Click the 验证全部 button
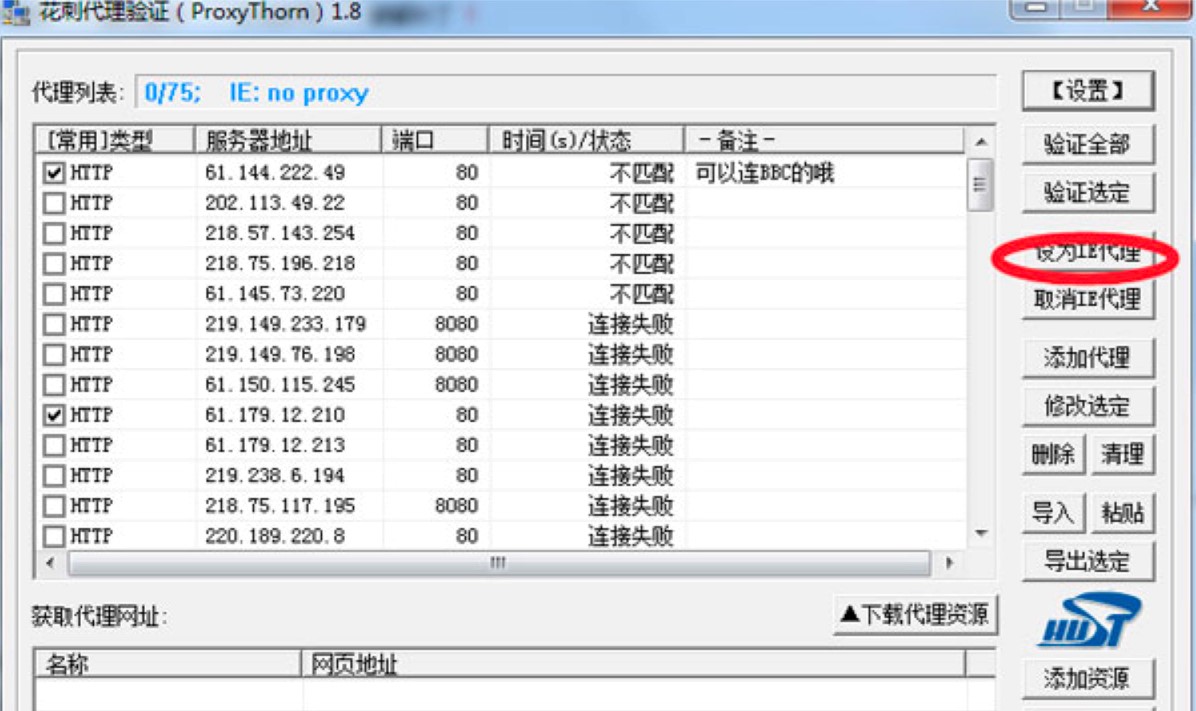 [x=1088, y=143]
